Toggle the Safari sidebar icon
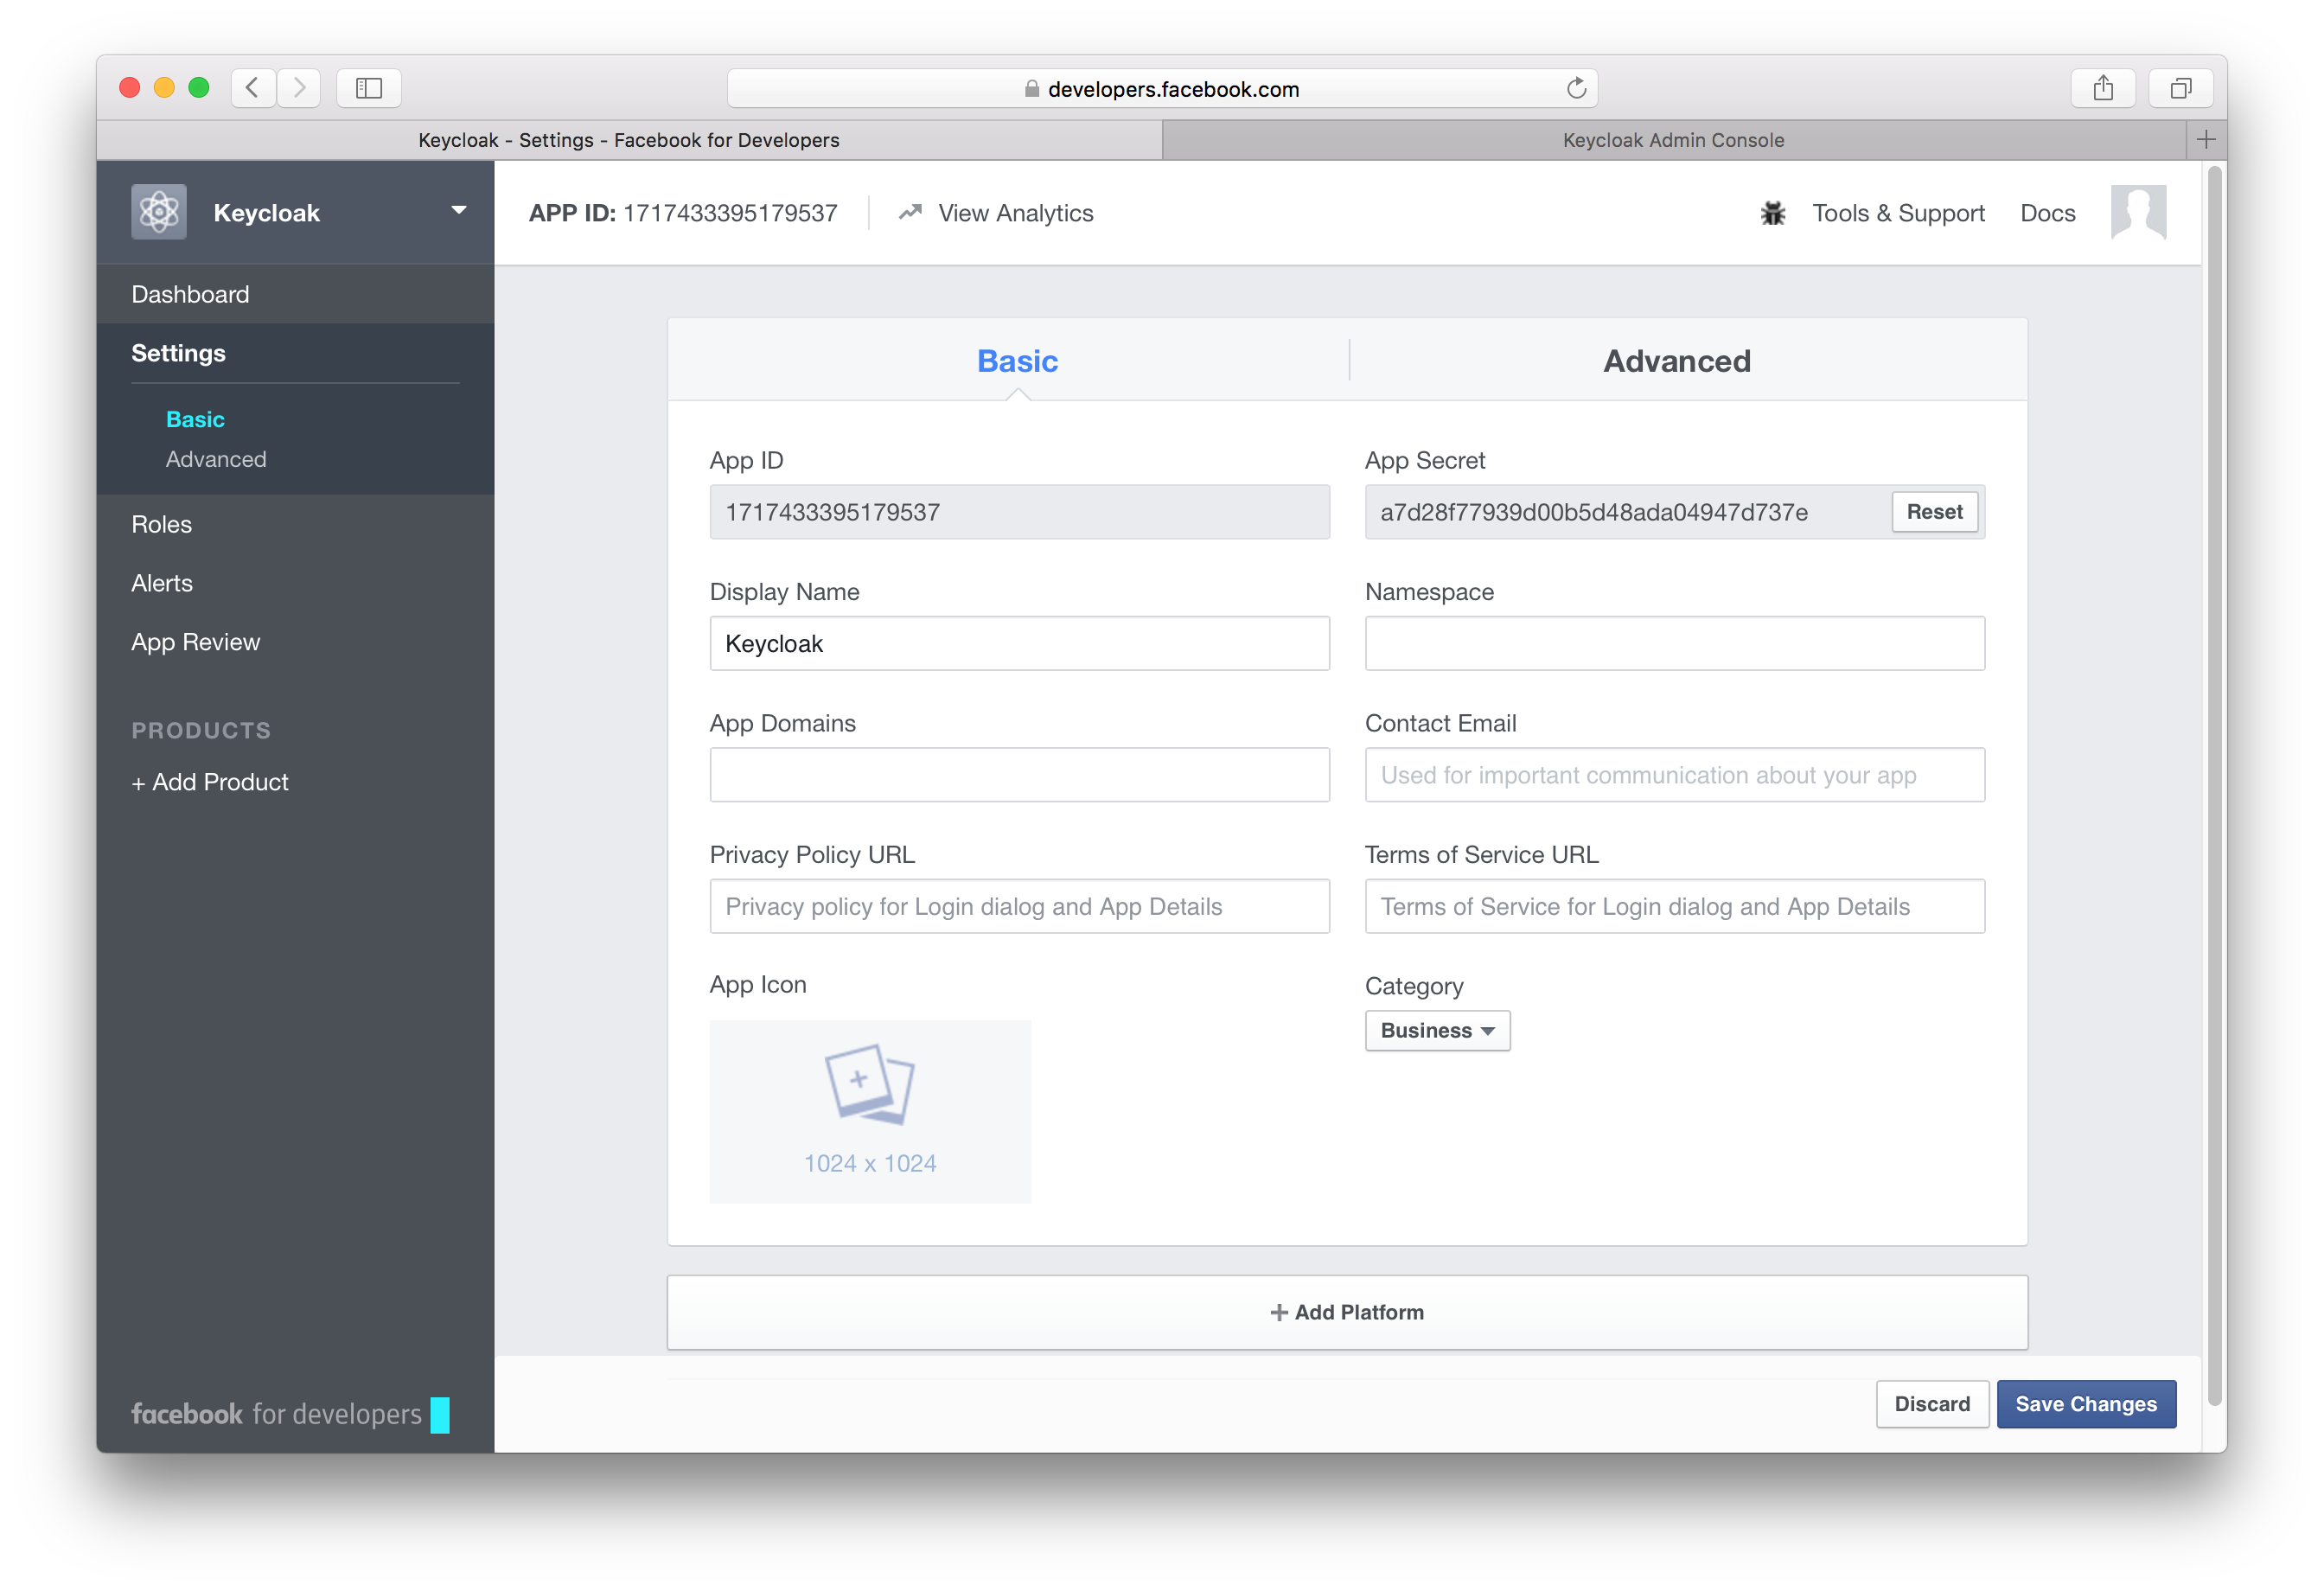This screenshot has width=2324, height=1591. click(x=369, y=89)
